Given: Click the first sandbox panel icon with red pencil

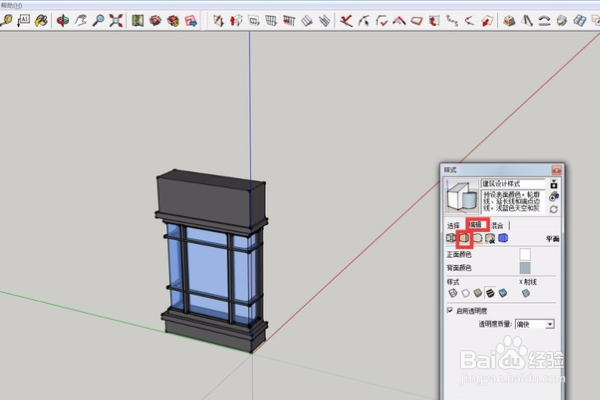Looking at the screenshot, I should (218, 20).
